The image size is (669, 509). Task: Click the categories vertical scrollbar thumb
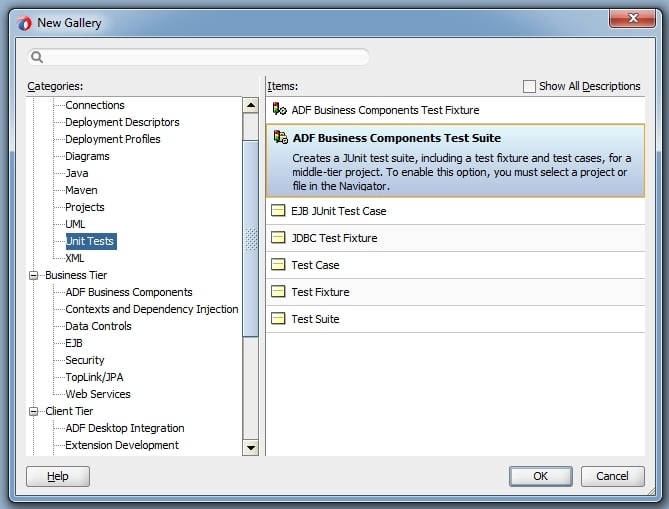pos(250,239)
